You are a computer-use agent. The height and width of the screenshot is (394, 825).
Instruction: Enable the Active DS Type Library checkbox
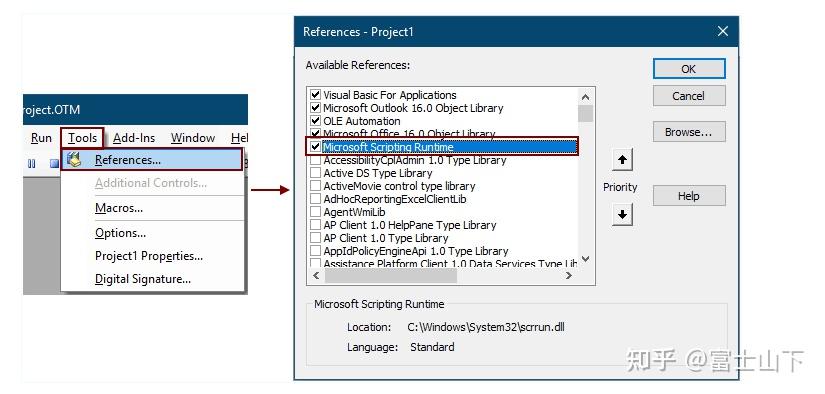point(315,173)
